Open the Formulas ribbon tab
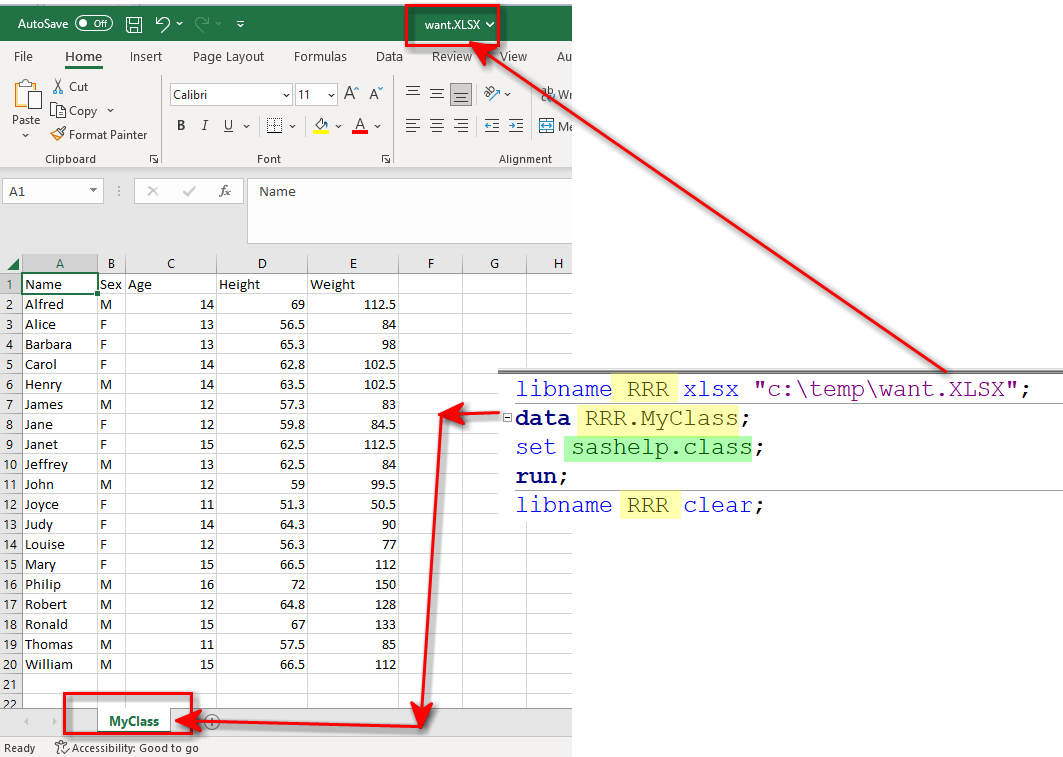This screenshot has height=757, width=1063. pyautogui.click(x=320, y=57)
